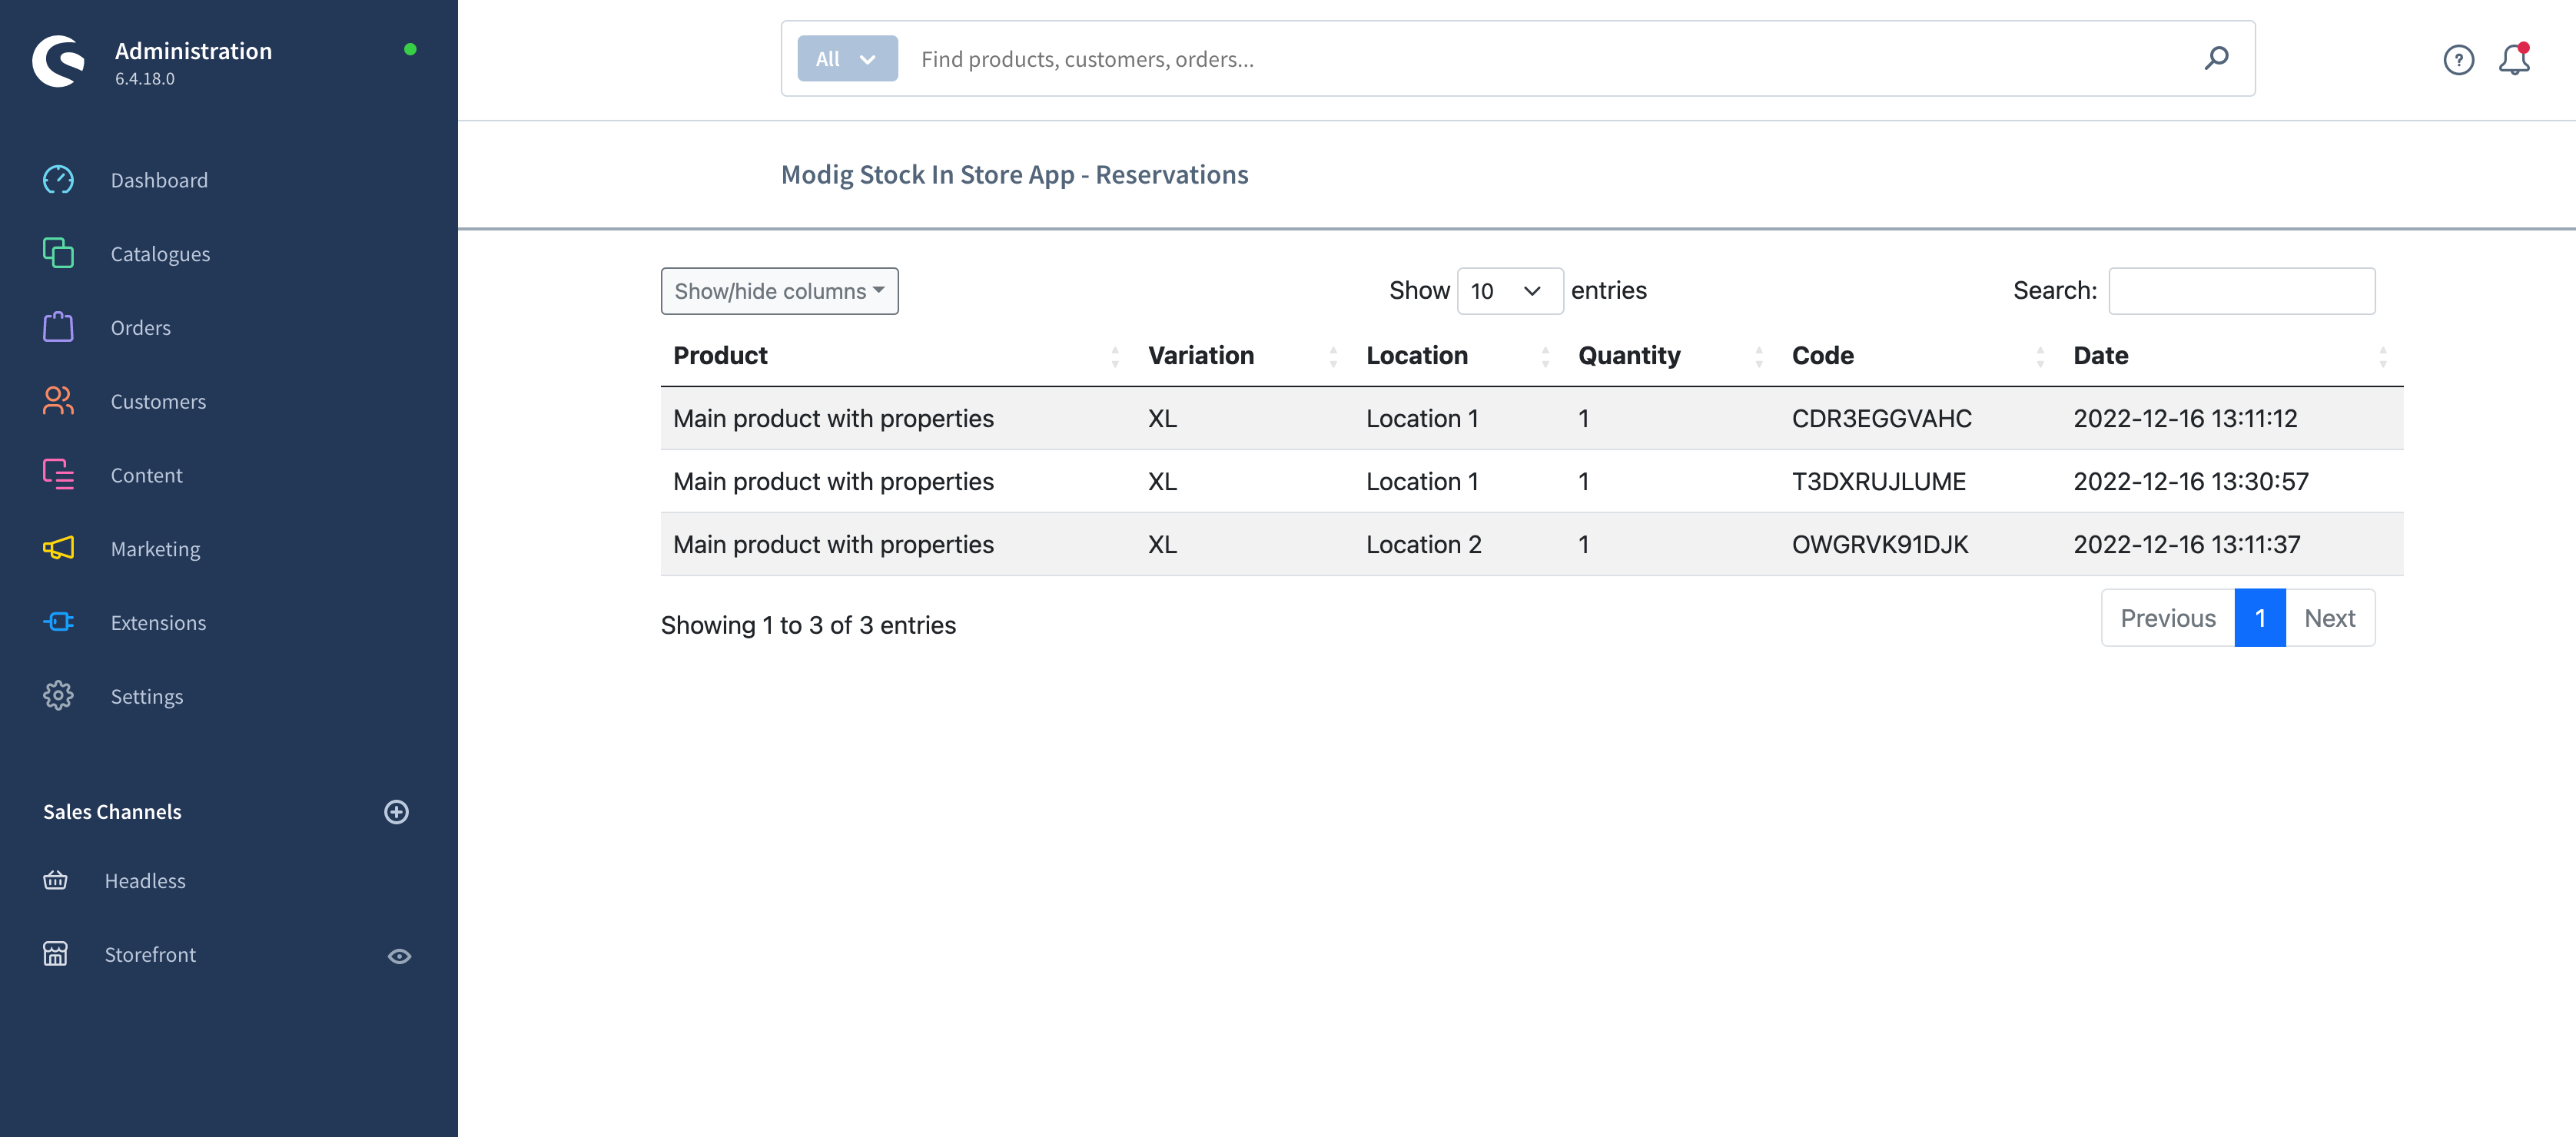This screenshot has width=2576, height=1137.
Task: Click the Settings gear icon
Action: [58, 696]
